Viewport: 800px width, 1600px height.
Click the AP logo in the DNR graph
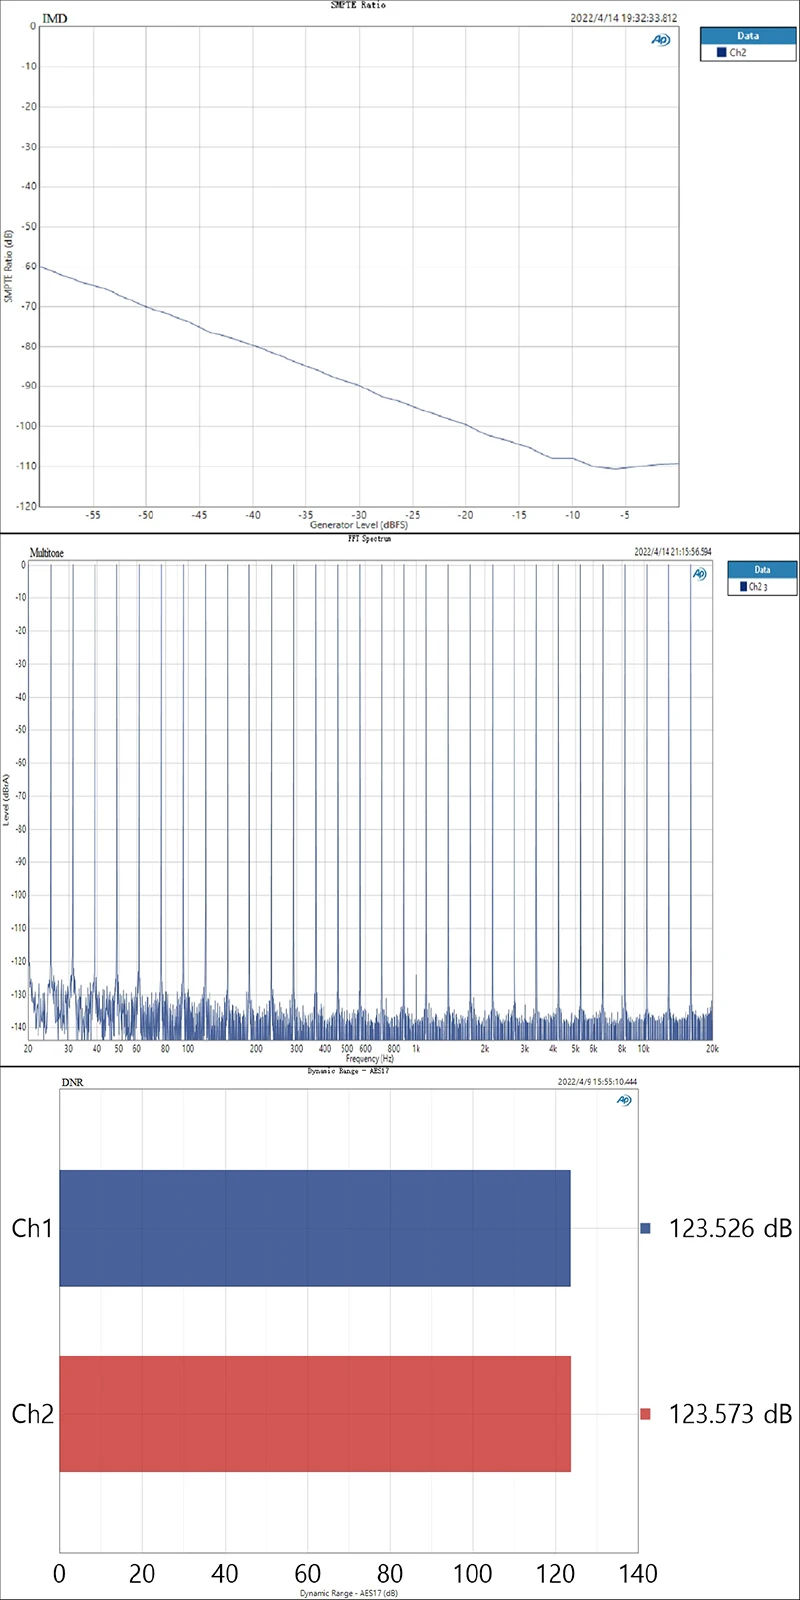624,1100
